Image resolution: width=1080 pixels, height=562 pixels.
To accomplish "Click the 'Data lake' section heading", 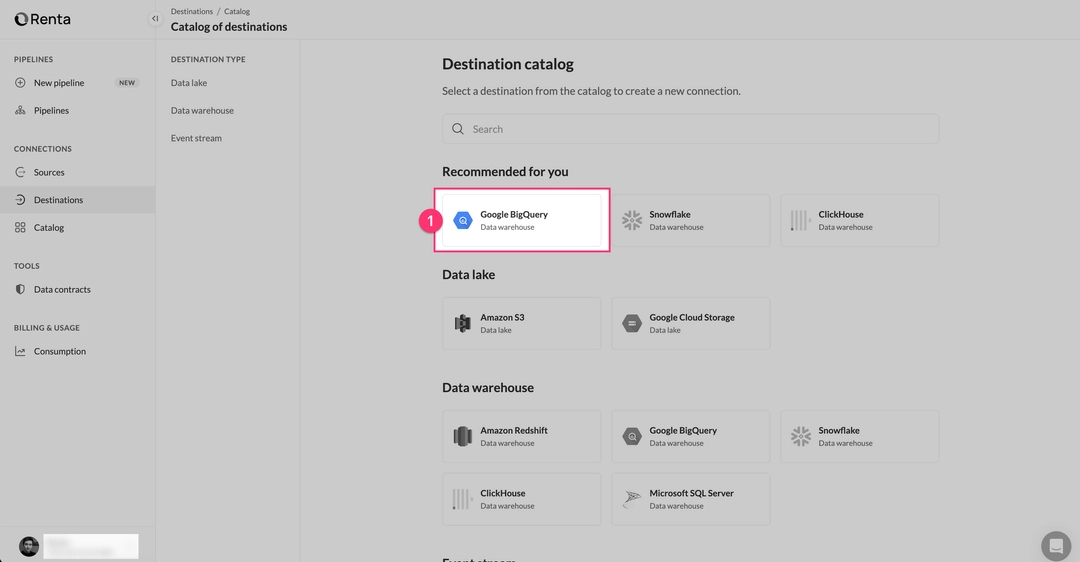I will [x=468, y=274].
